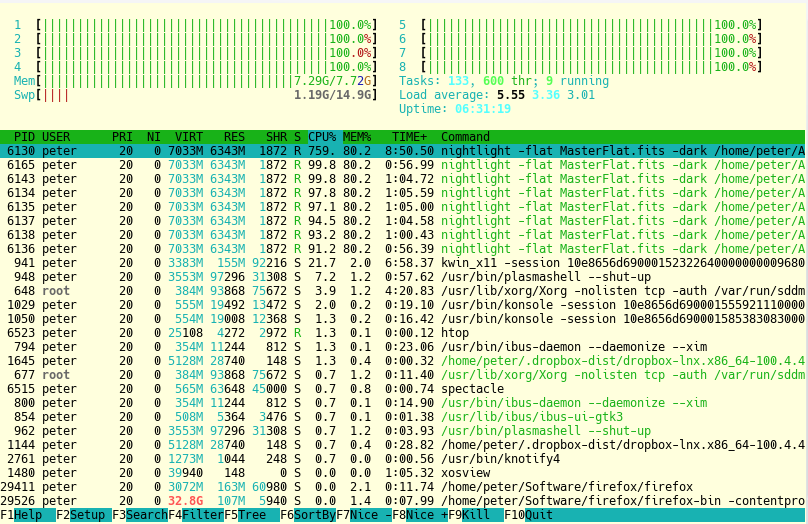Select nightlight process row PID 6137
Viewport: 808px width, 524px height.
402,221
